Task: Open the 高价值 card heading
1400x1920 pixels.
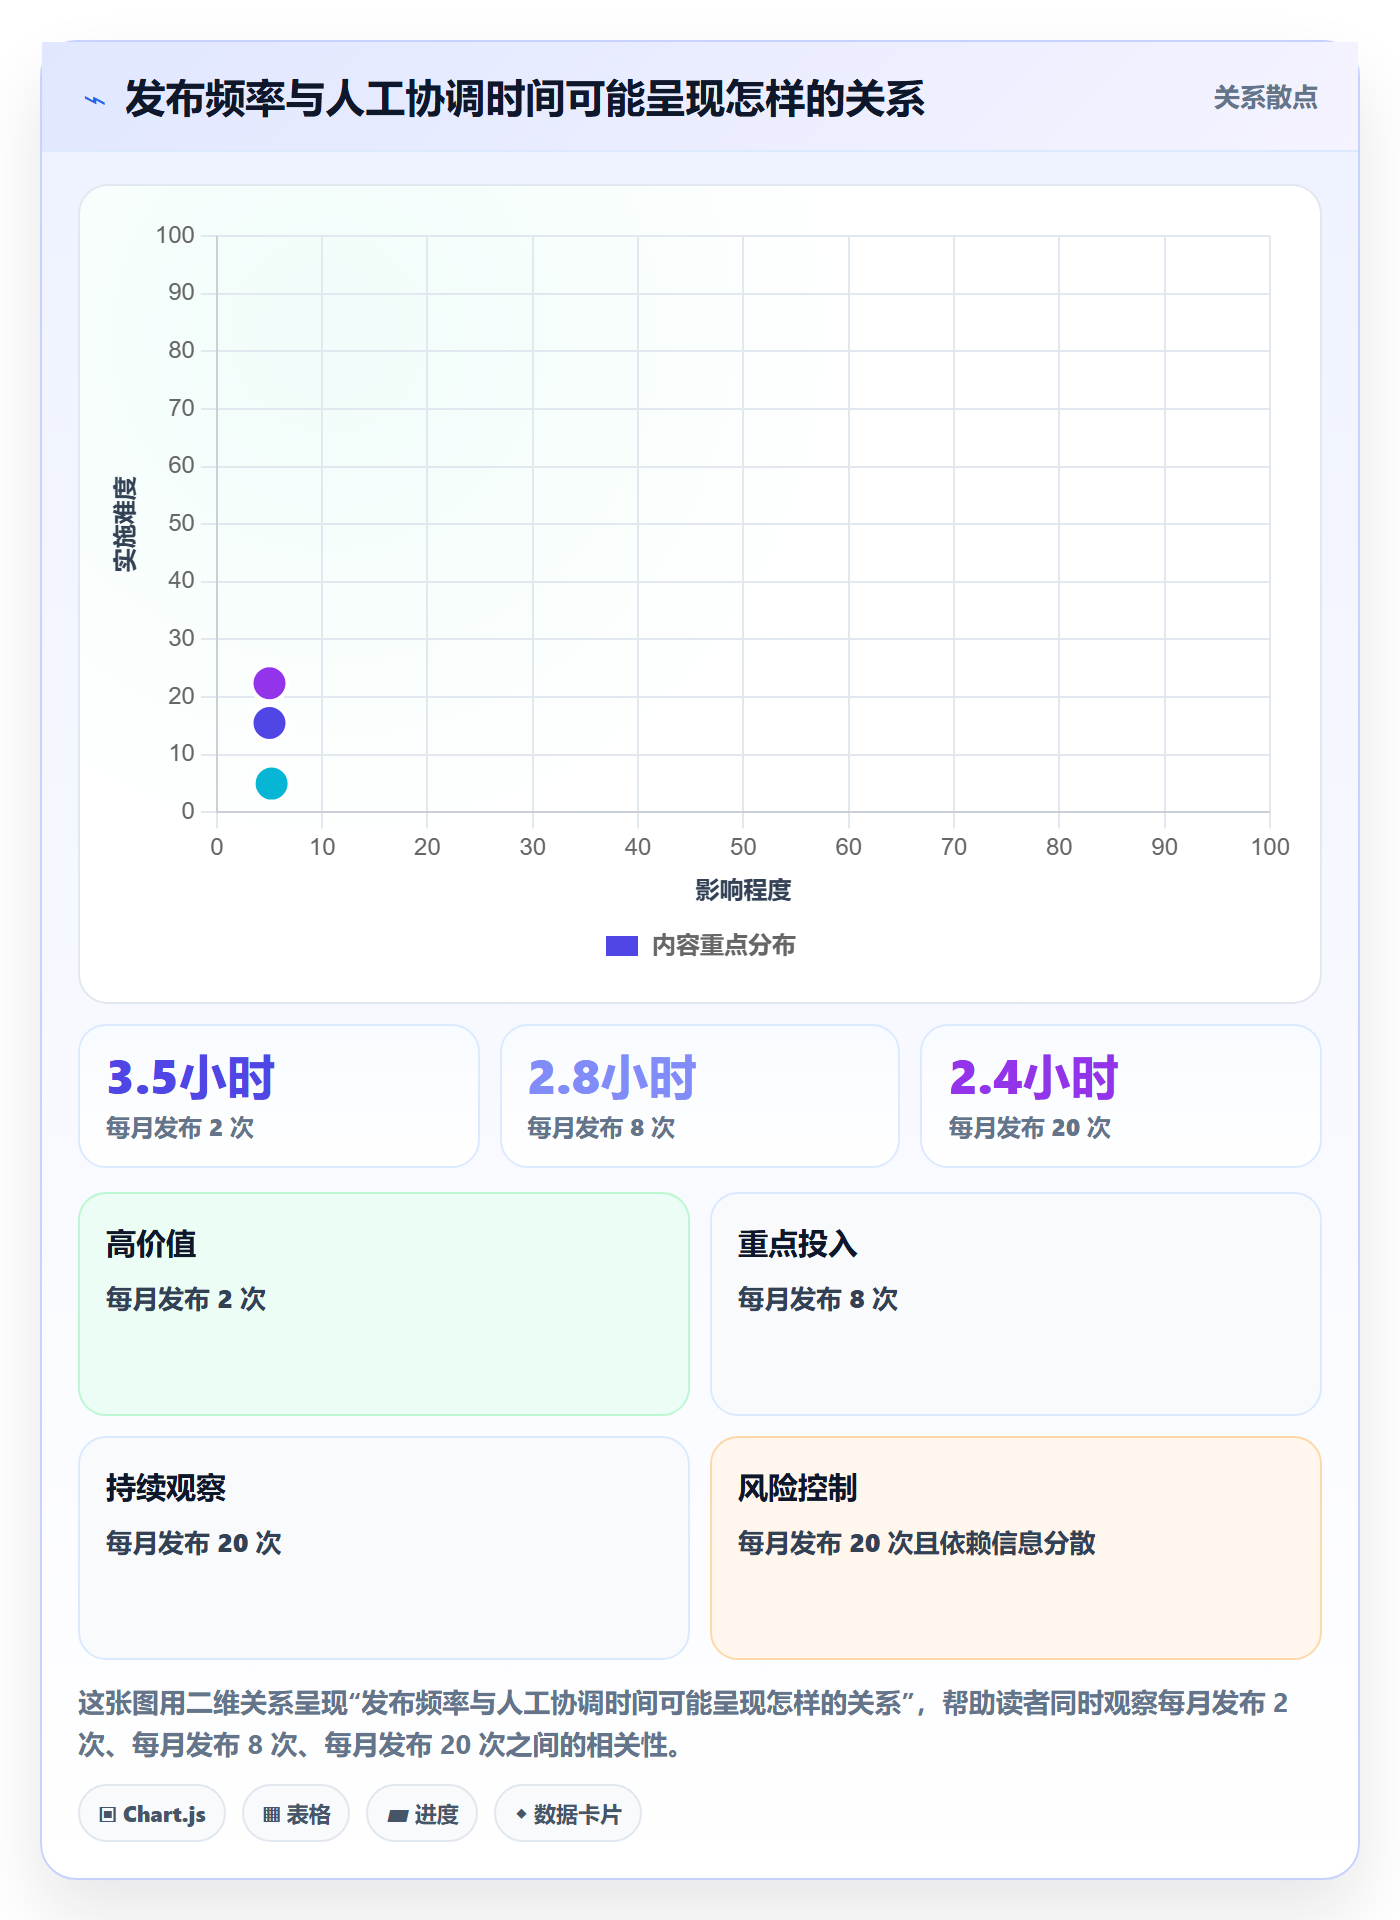Action: 151,1244
